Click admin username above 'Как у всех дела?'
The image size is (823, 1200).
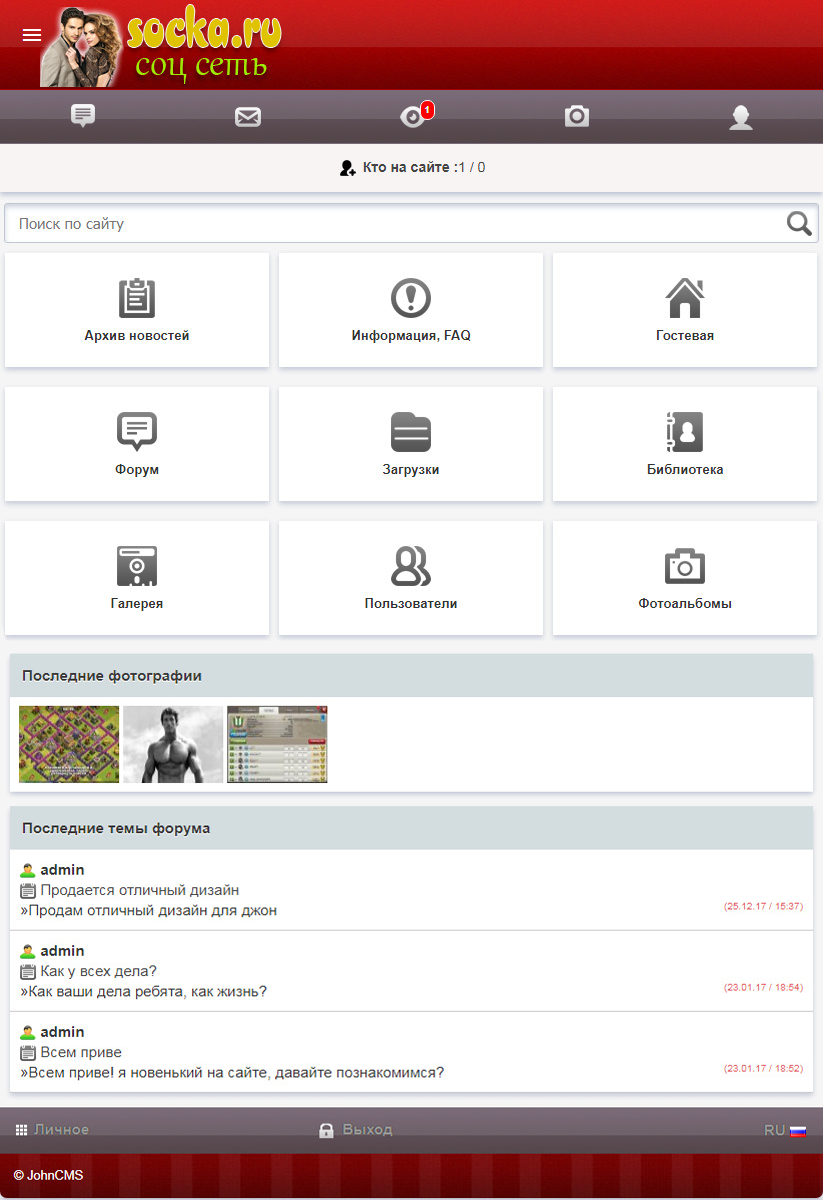pyautogui.click(x=62, y=951)
